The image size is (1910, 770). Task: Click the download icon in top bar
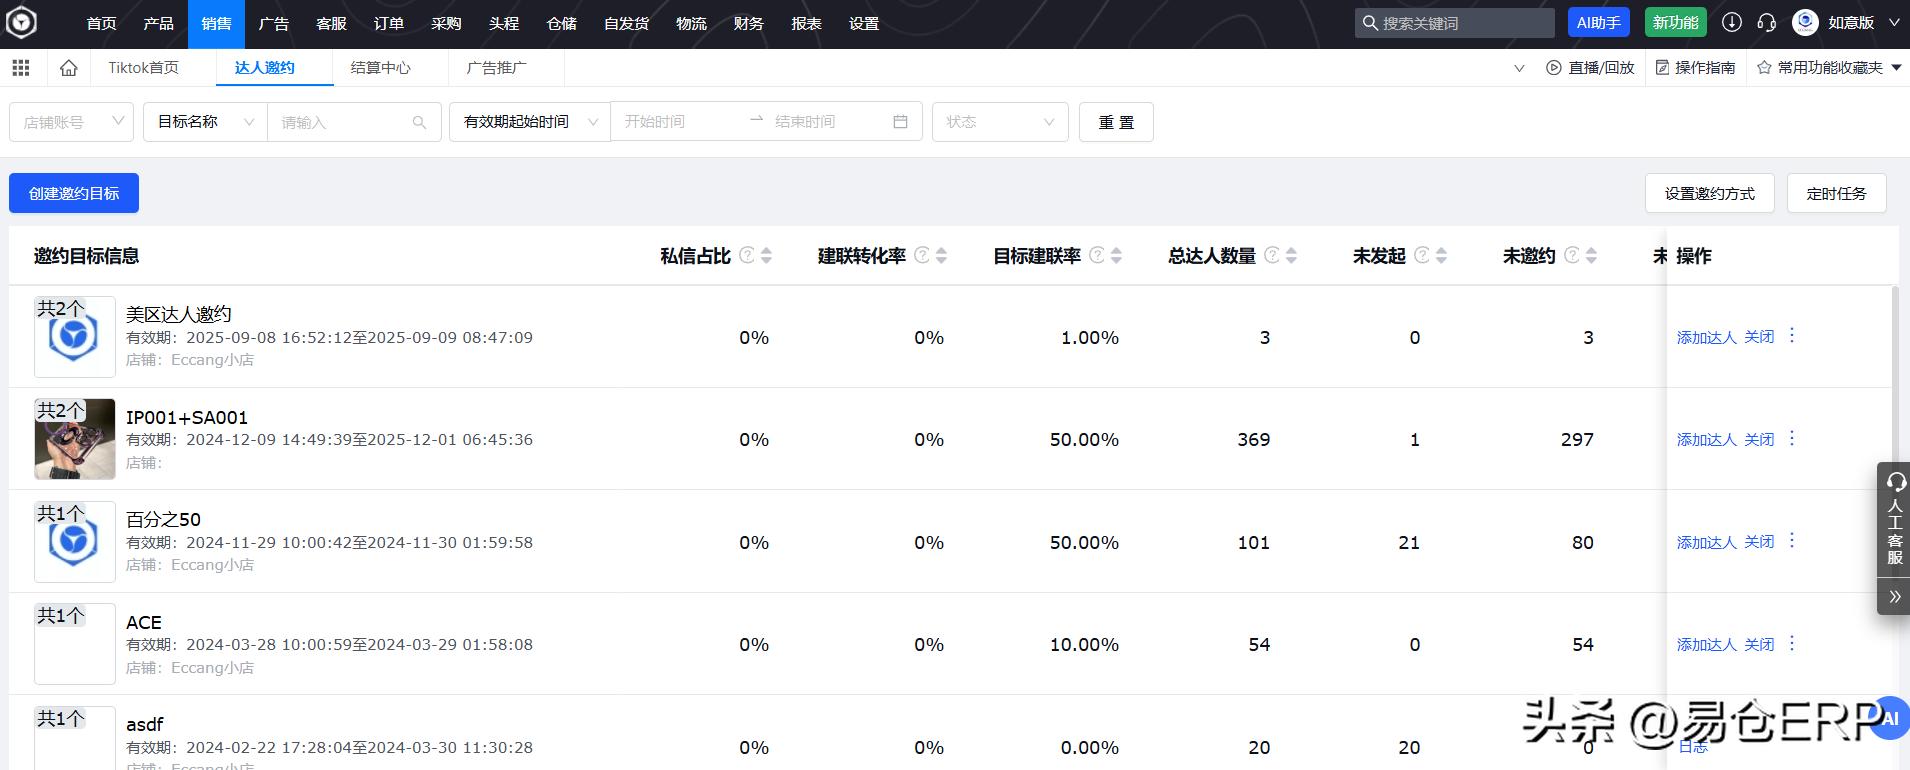pyautogui.click(x=1732, y=23)
